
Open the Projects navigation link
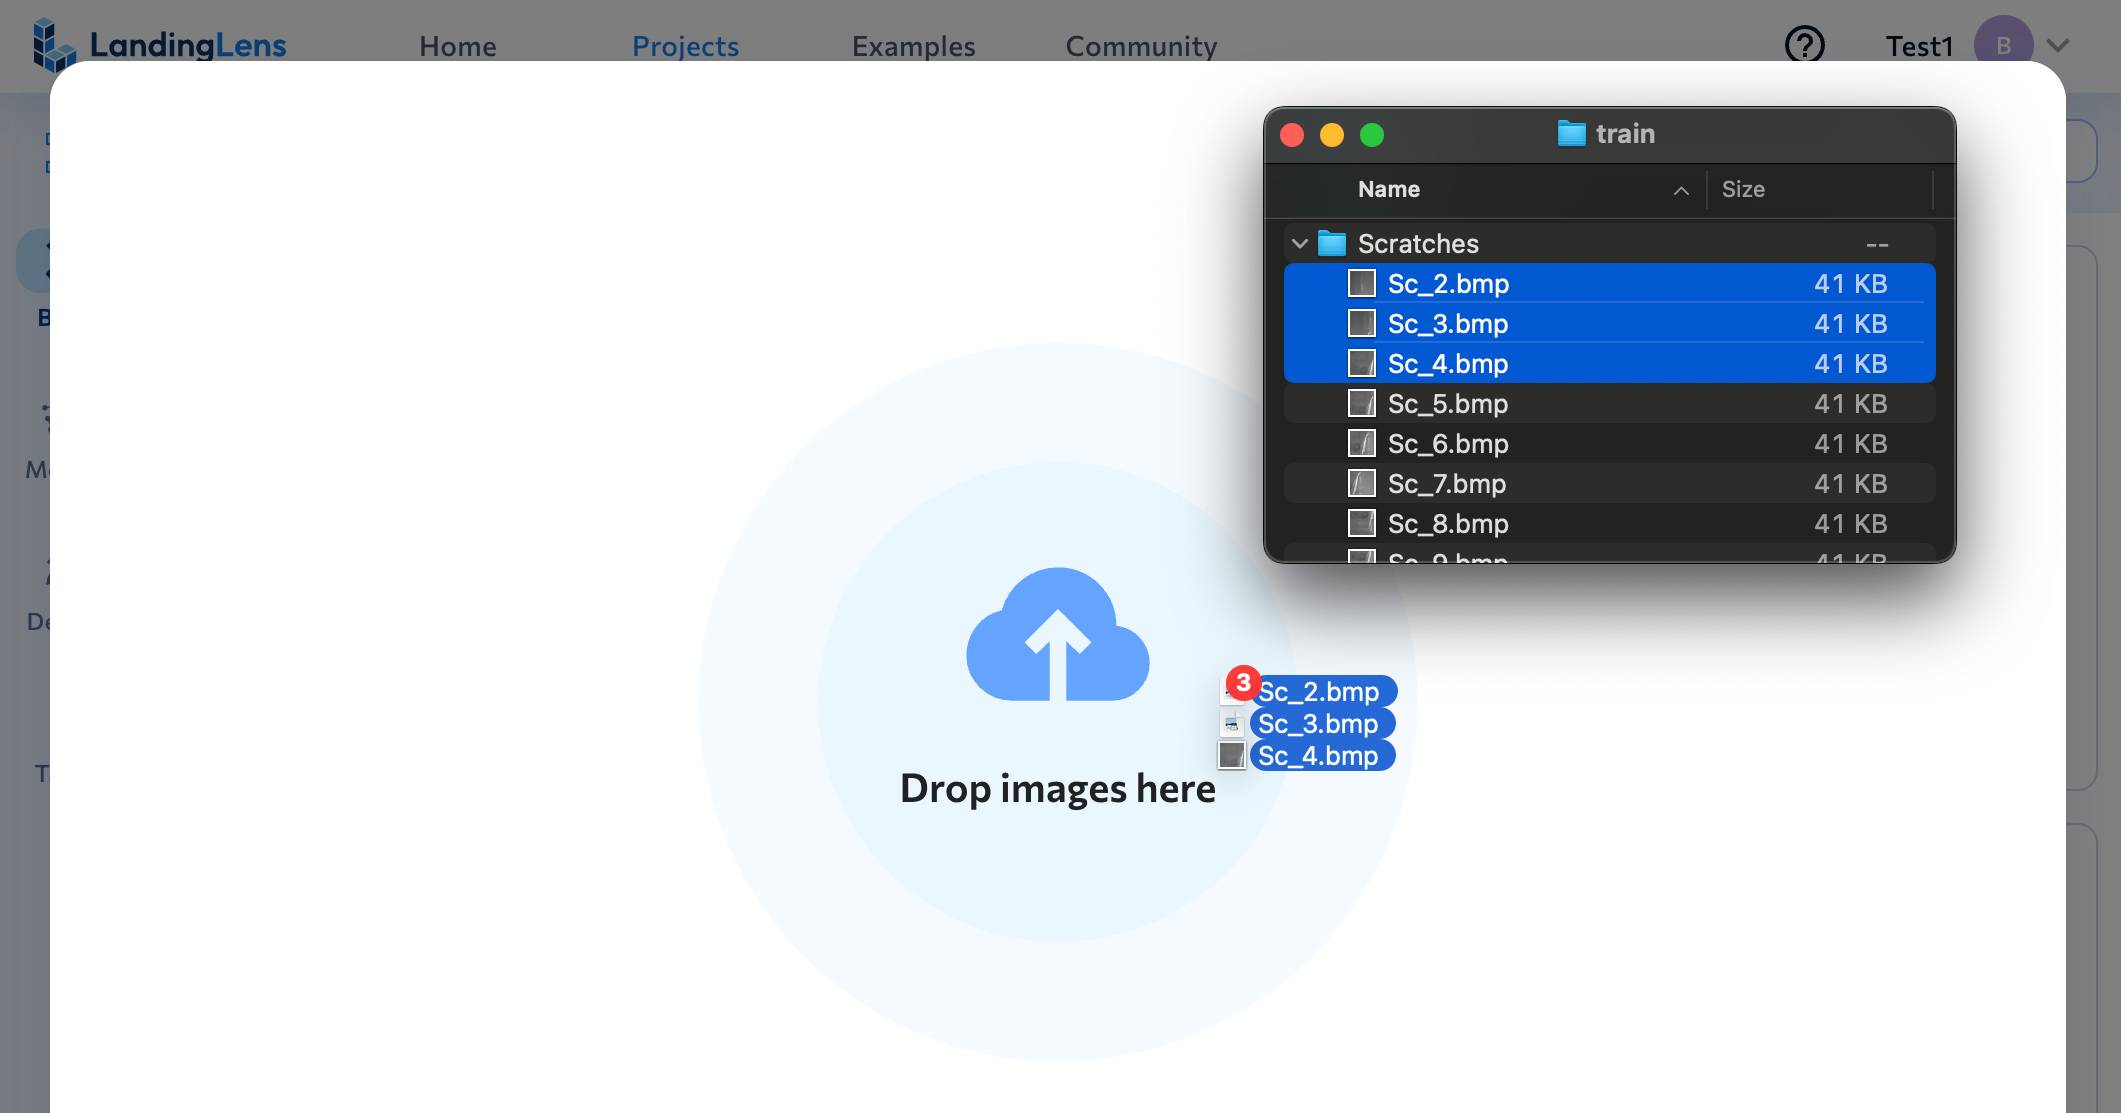click(x=685, y=46)
